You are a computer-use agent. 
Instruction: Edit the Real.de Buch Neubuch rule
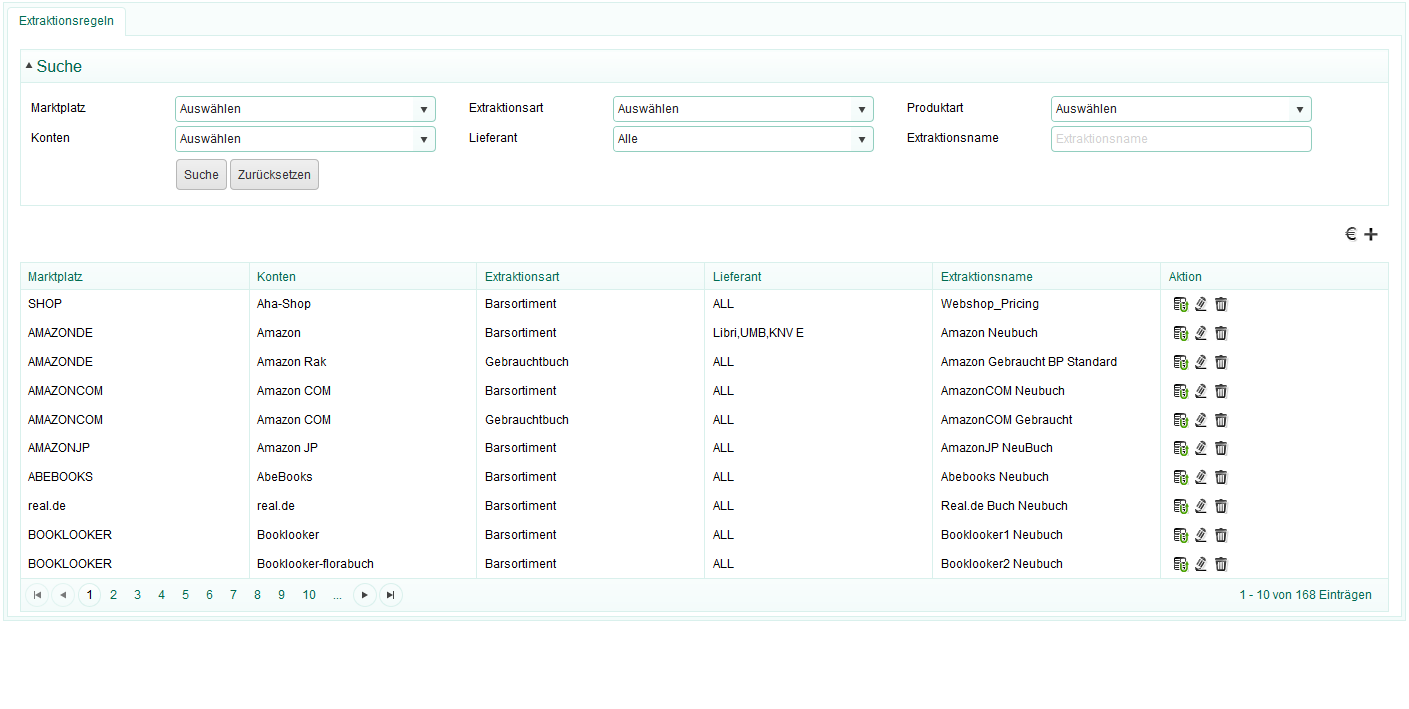tap(1201, 506)
